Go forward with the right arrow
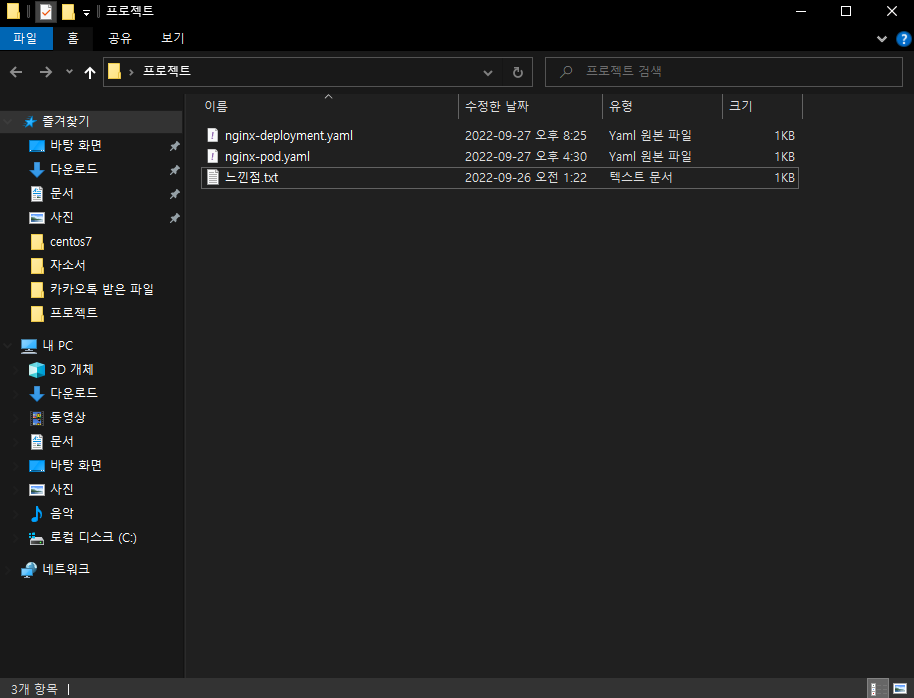 click(45, 72)
